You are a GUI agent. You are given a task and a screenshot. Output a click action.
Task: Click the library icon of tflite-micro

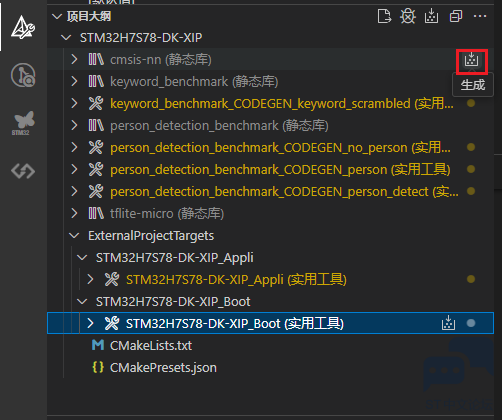click(x=96, y=213)
